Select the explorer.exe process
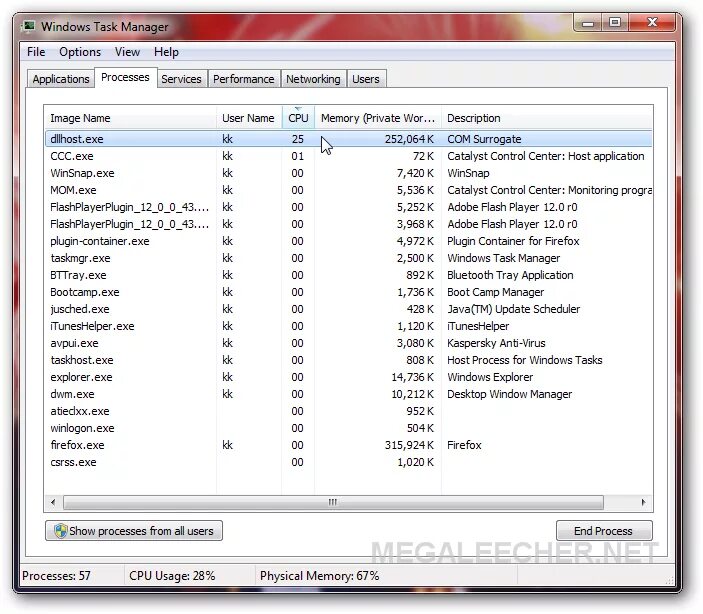 [x=348, y=378]
